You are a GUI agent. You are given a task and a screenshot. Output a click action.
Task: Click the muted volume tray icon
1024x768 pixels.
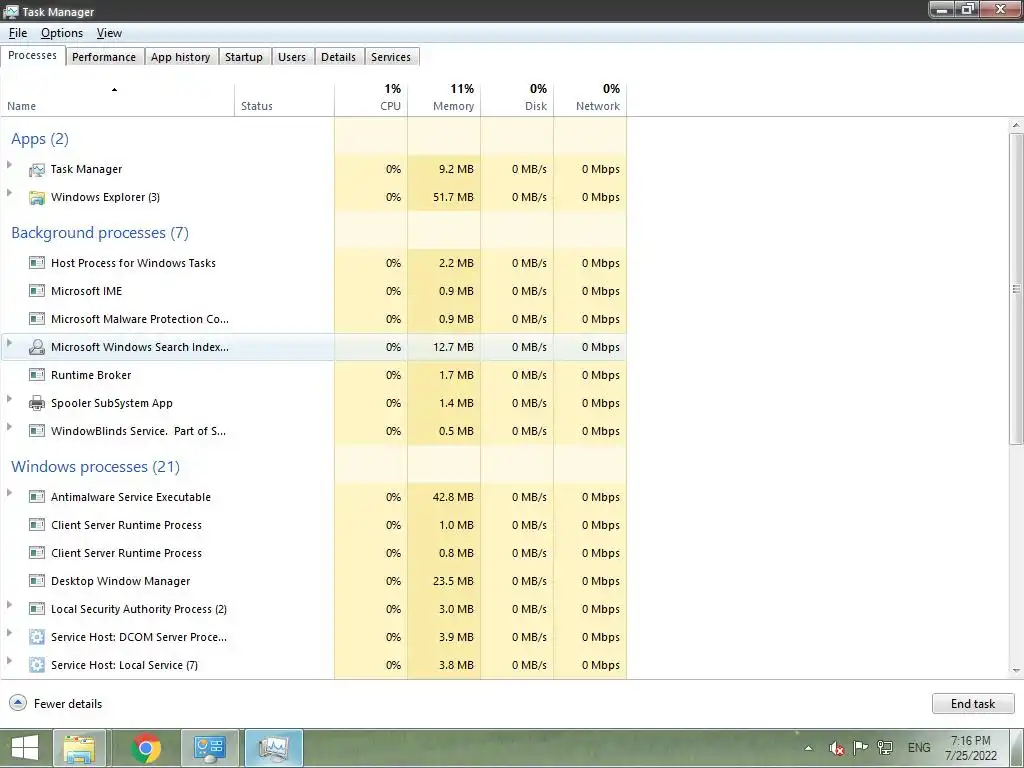click(x=836, y=748)
